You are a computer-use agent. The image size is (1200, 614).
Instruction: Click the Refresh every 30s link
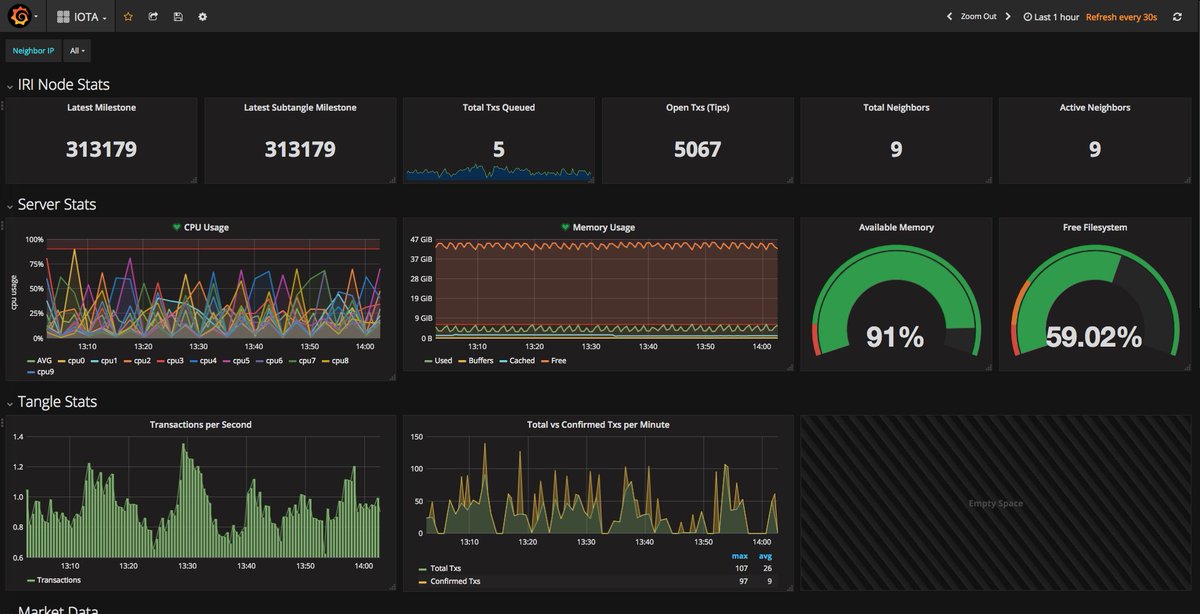1121,17
